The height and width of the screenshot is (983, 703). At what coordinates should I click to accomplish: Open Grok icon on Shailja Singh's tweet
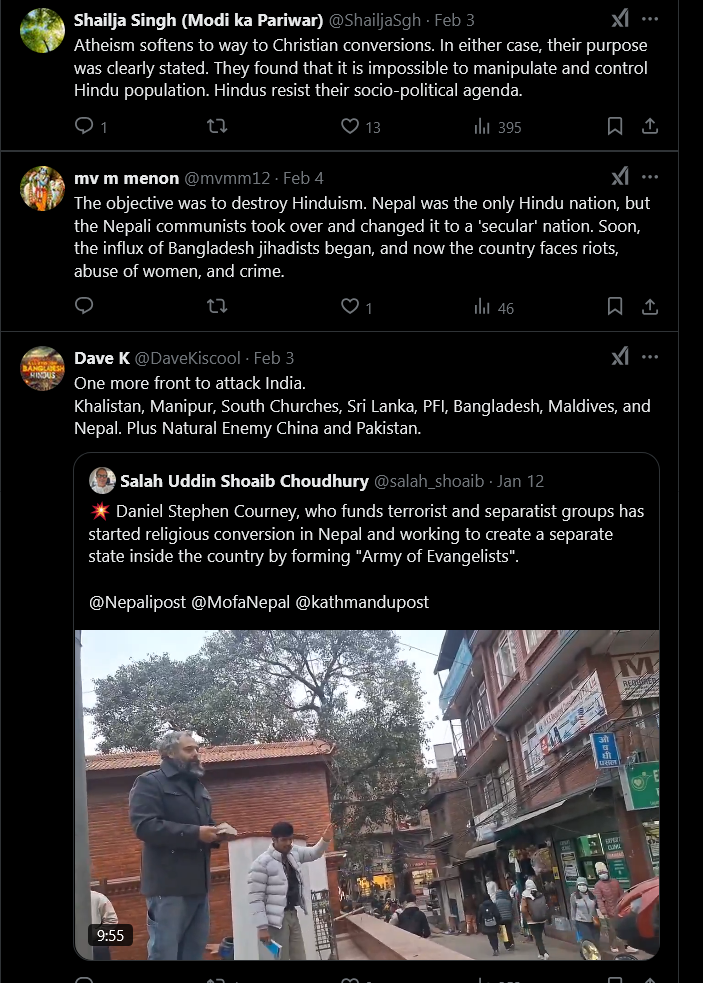coord(620,20)
